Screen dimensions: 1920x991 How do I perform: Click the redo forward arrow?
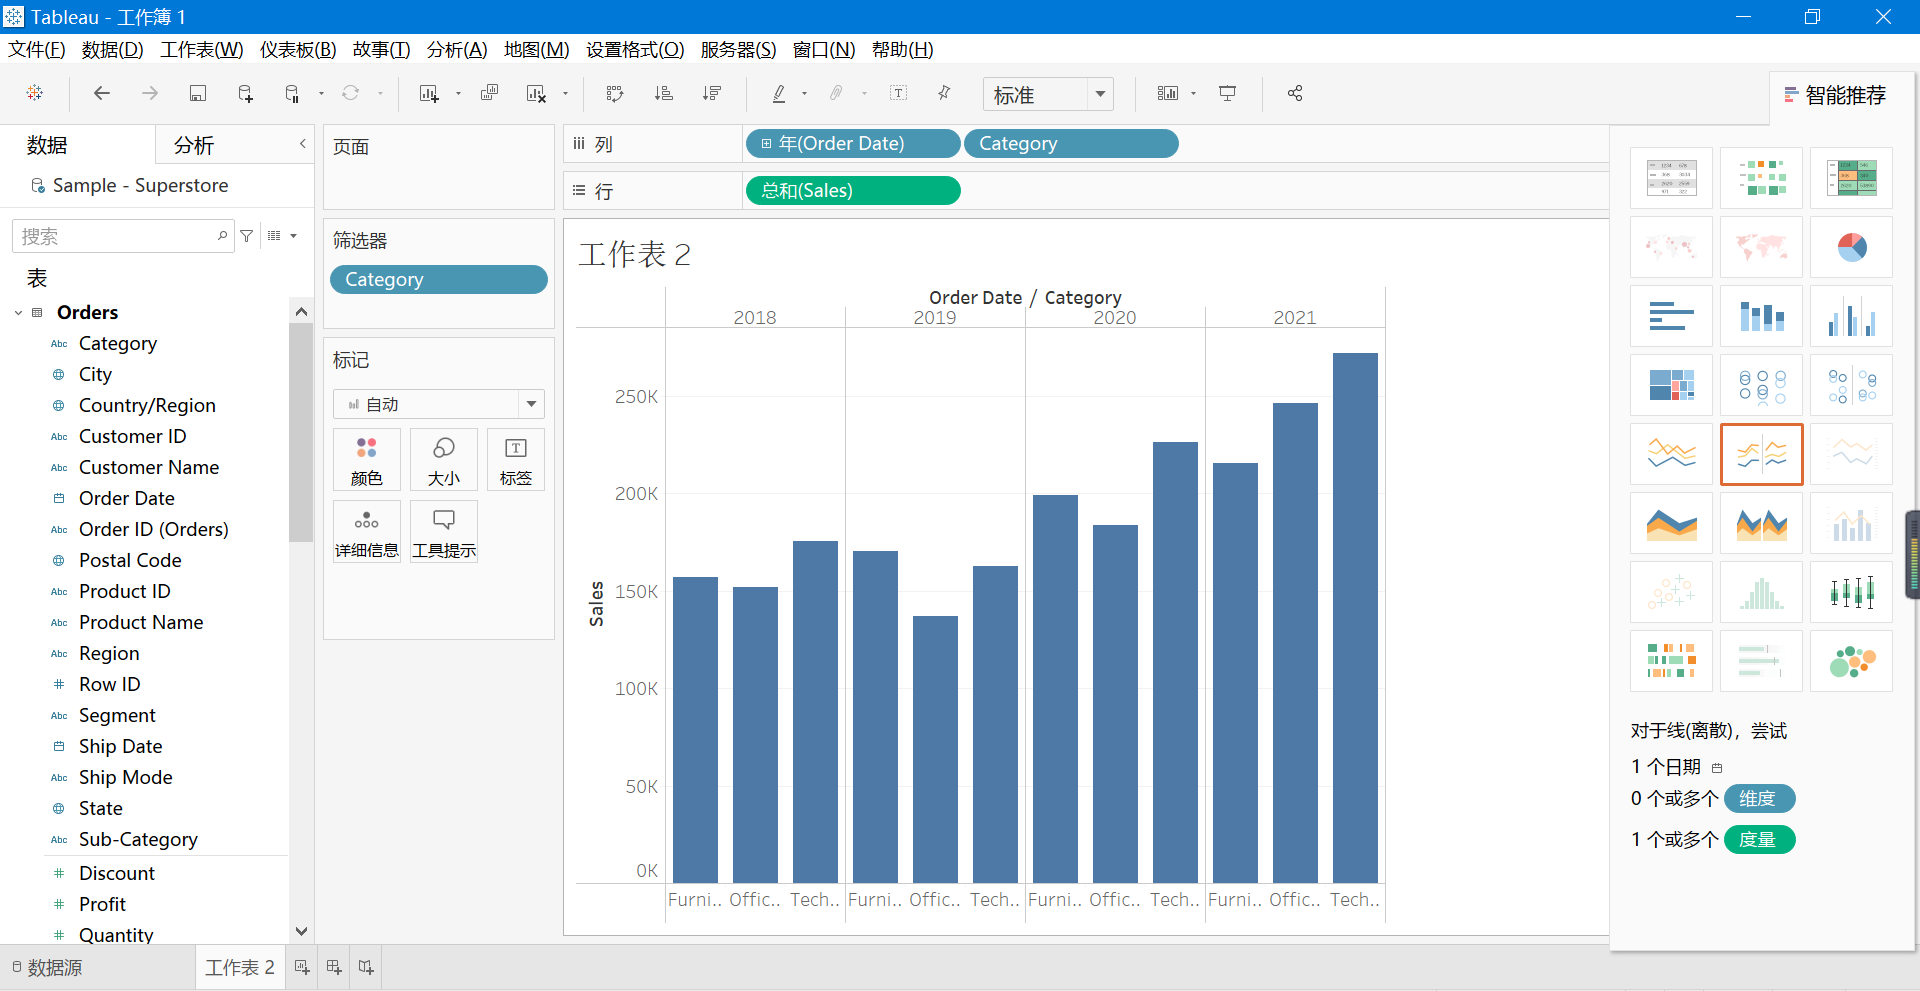(150, 93)
